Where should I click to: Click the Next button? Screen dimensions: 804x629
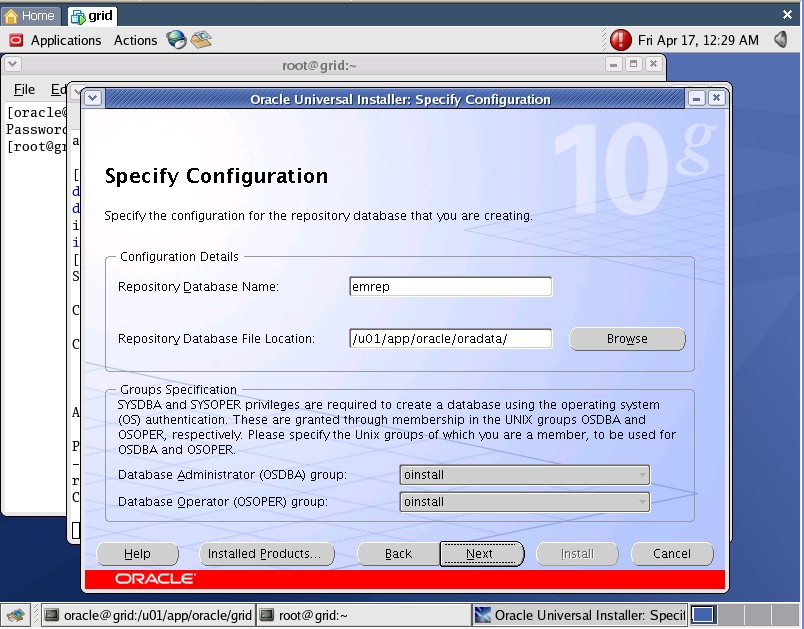[481, 554]
